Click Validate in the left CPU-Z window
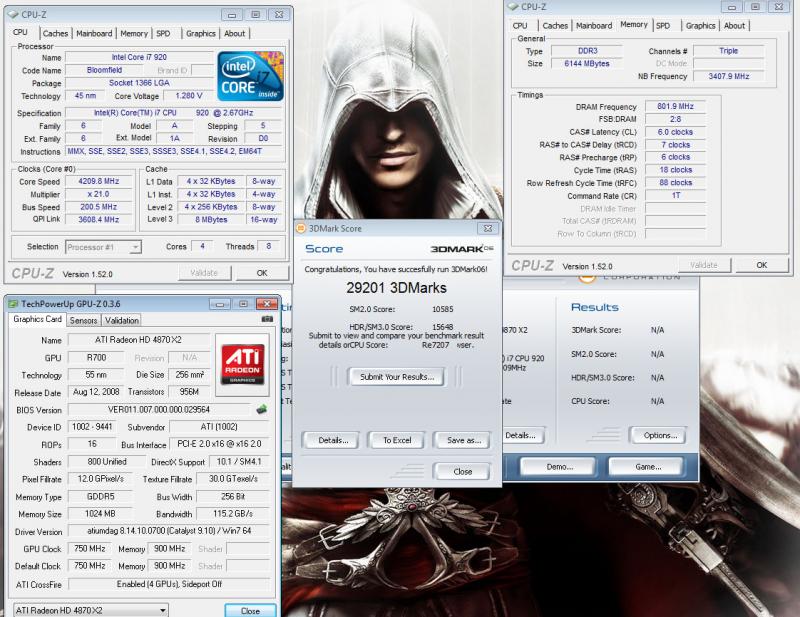Image resolution: width=800 pixels, height=617 pixels. pos(204,273)
